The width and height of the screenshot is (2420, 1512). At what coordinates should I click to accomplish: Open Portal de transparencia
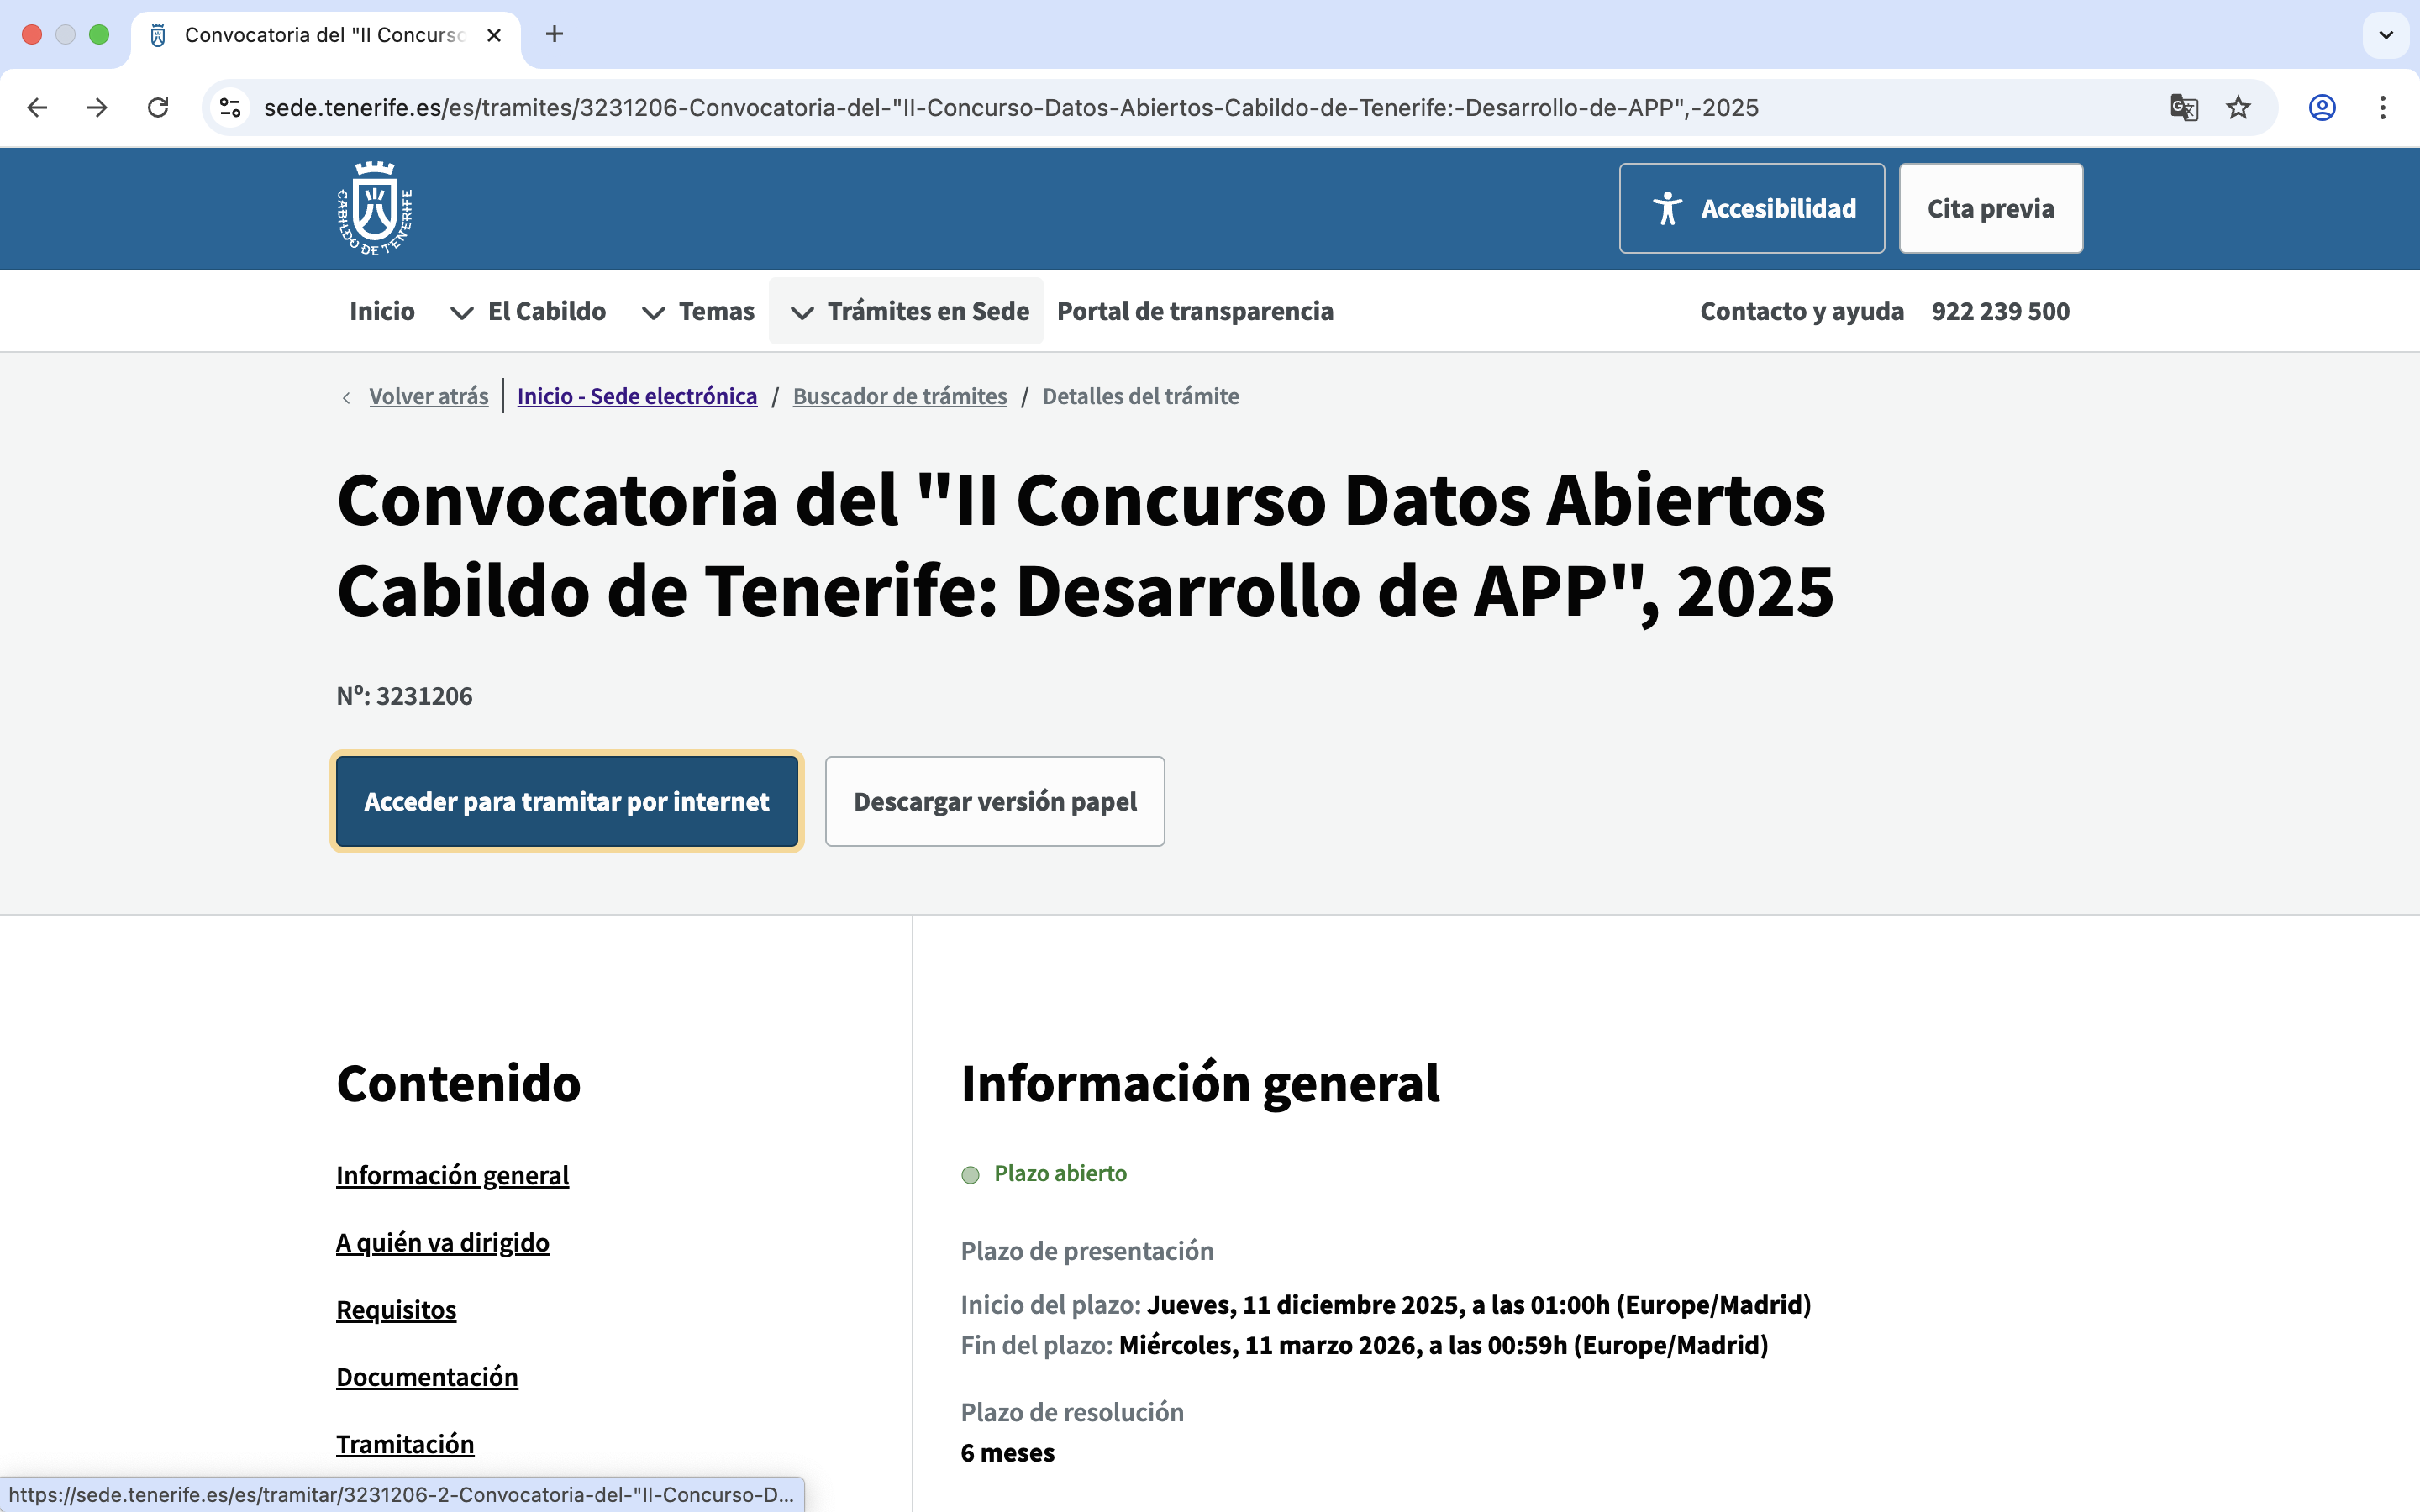(1194, 311)
